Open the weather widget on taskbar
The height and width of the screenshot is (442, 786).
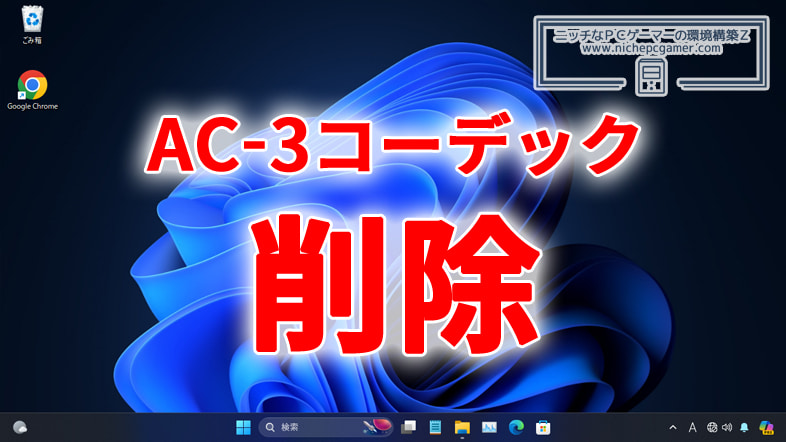[x=20, y=427]
